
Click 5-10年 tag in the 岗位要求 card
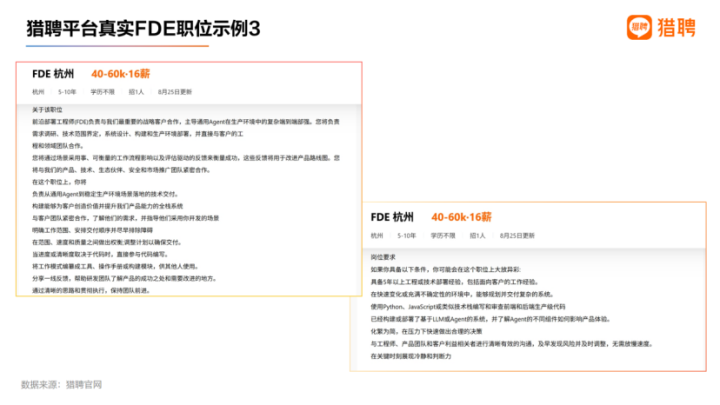click(x=406, y=236)
